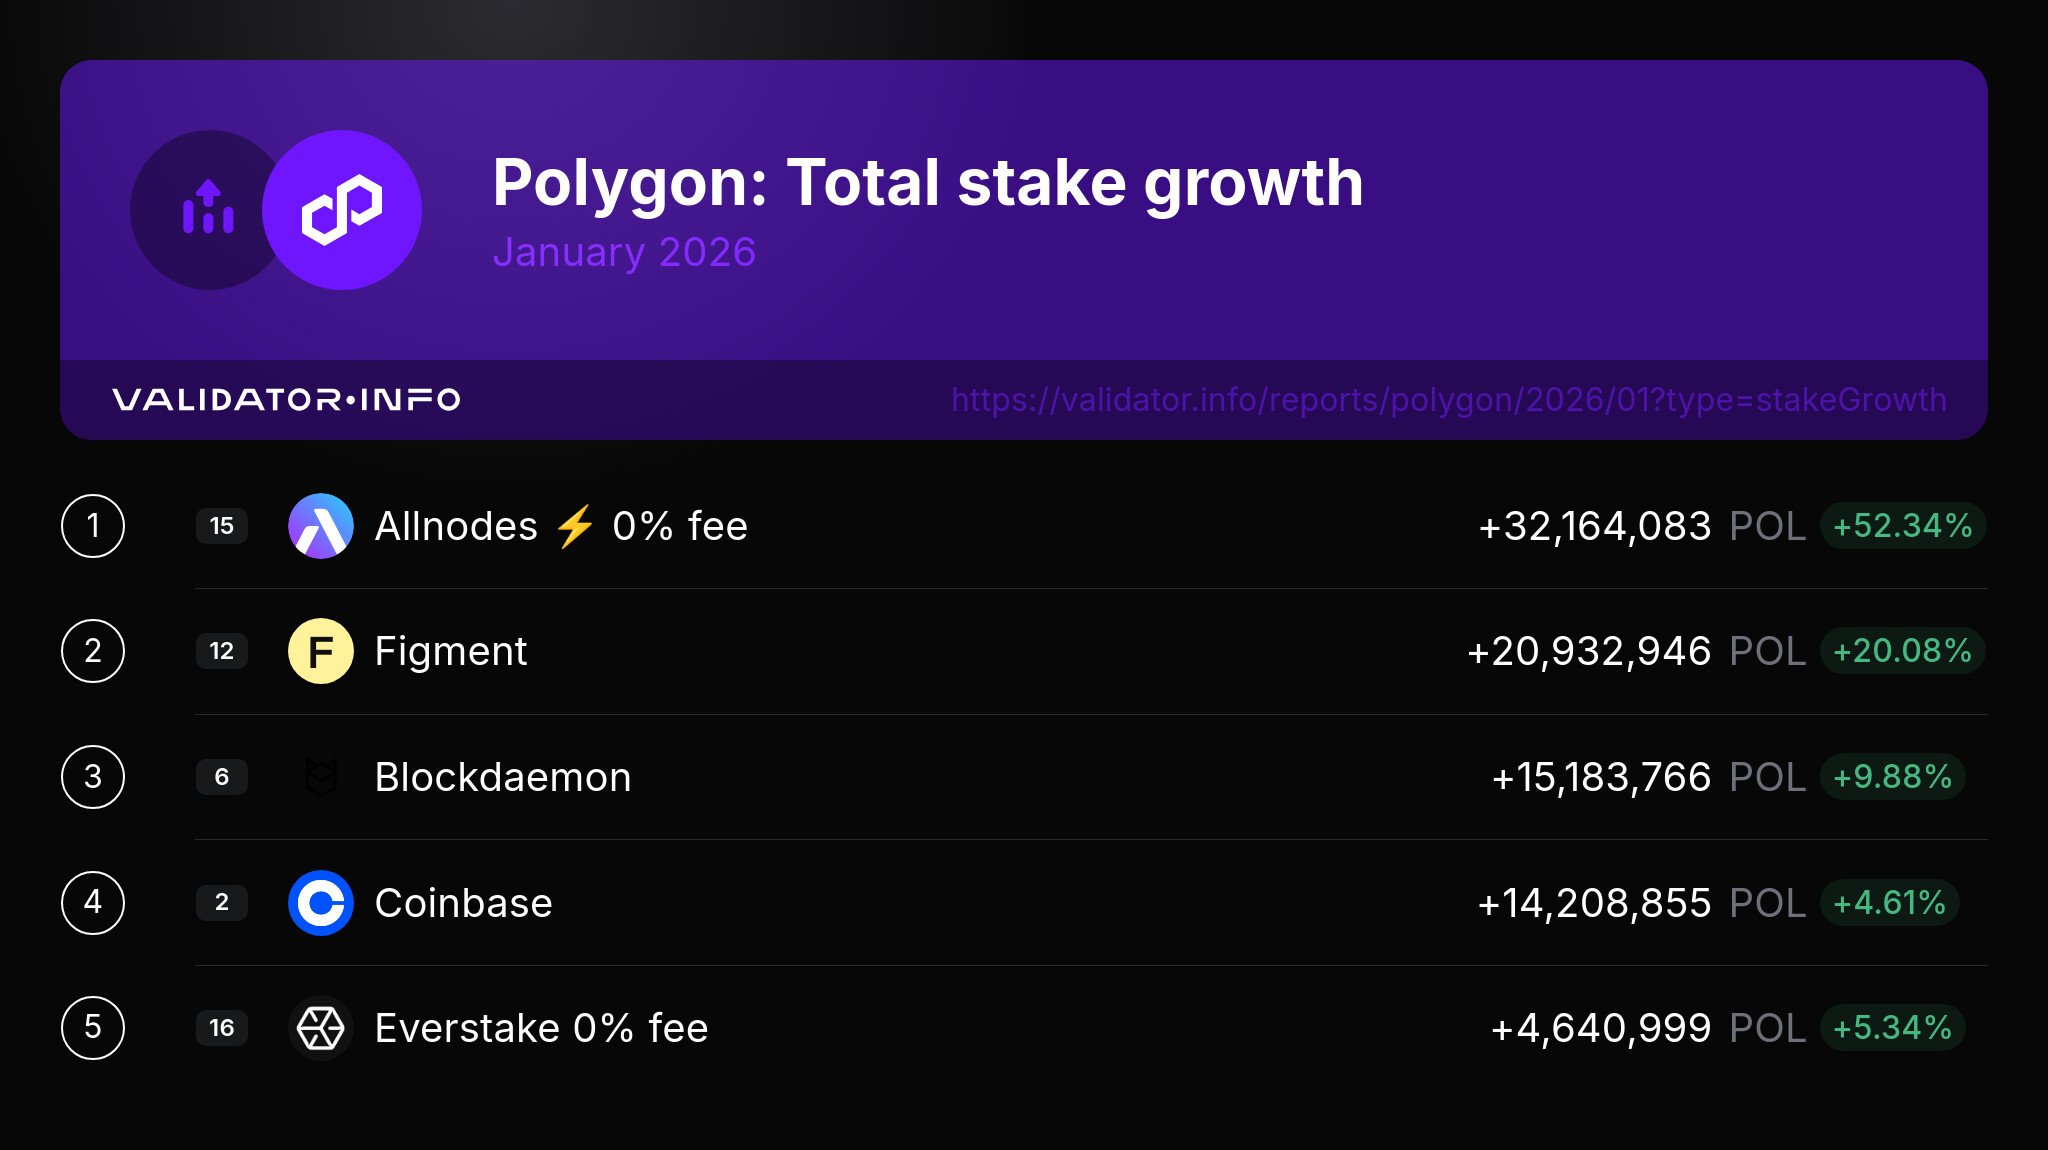Click the Blockdaemon validator logo

coord(321,777)
